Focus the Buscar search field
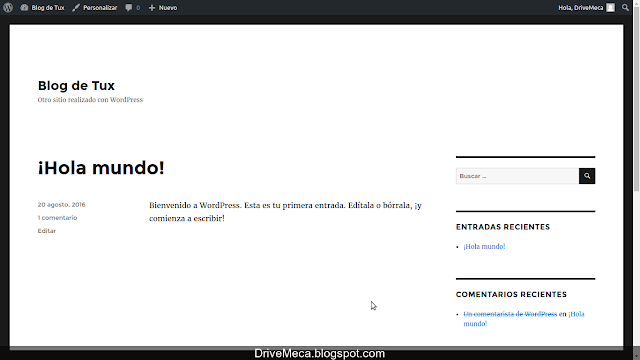The image size is (640, 360). tap(517, 176)
